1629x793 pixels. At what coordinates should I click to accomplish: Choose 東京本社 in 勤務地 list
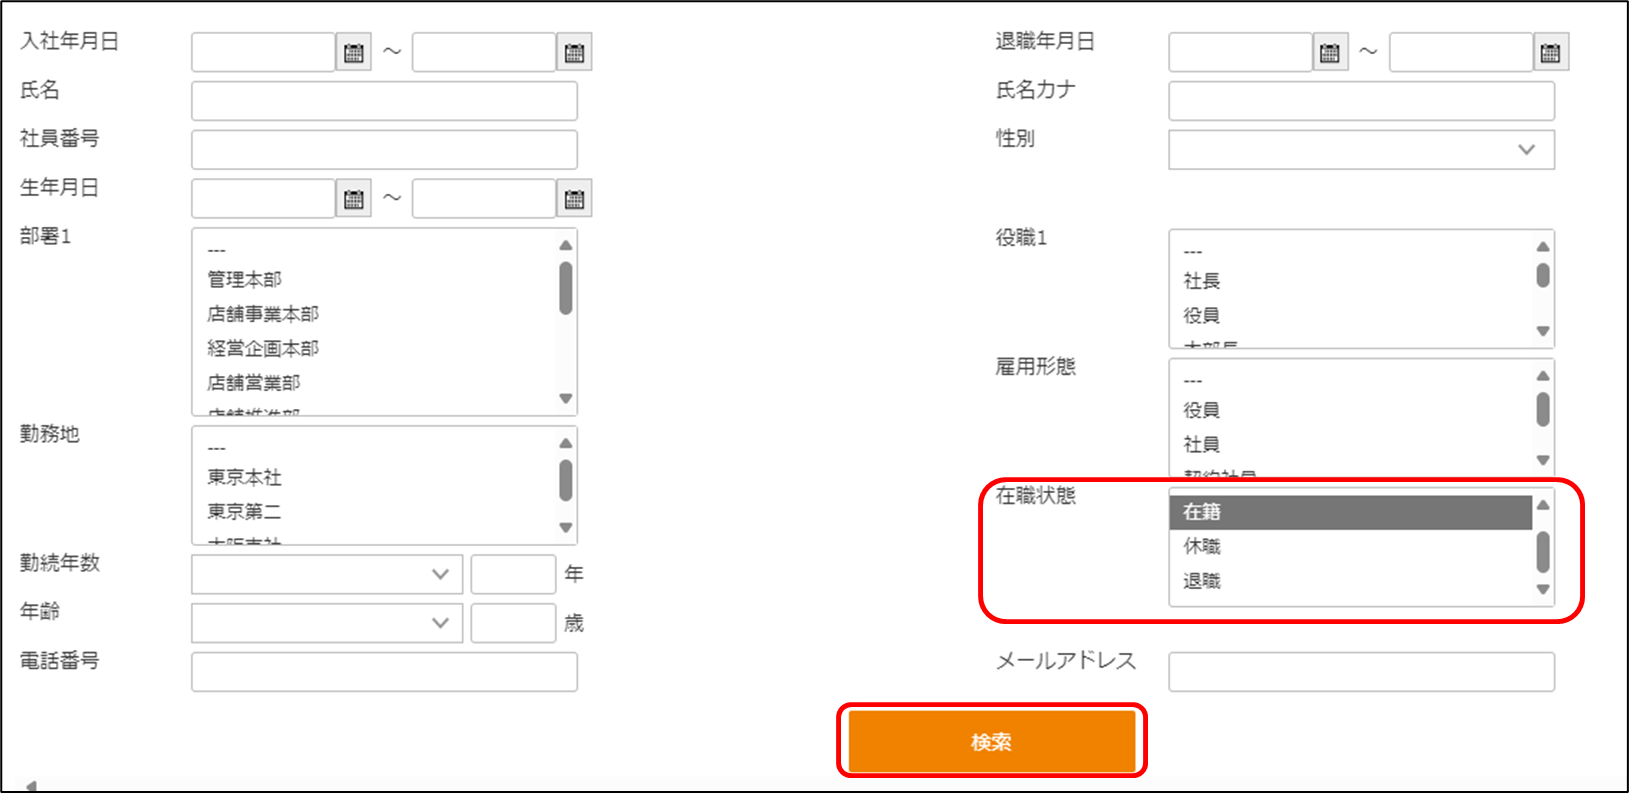pos(245,478)
